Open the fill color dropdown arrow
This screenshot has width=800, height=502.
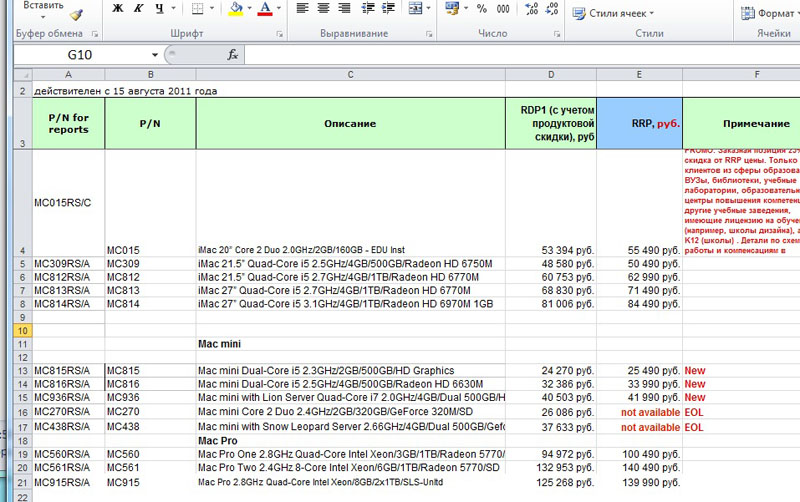[249, 8]
